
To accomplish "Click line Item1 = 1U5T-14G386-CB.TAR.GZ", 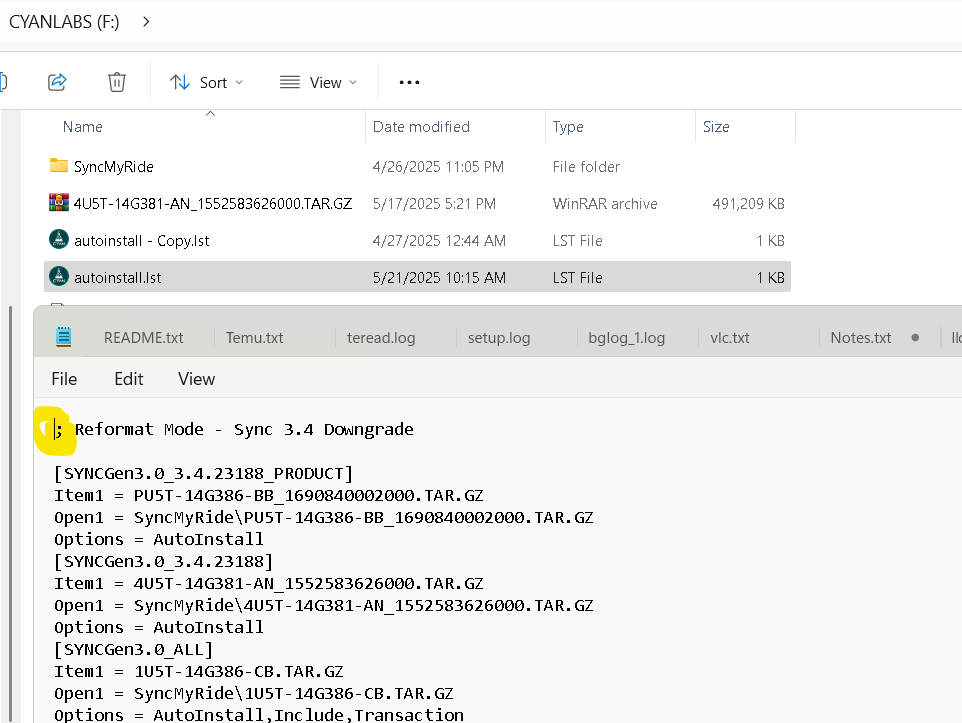I will pos(199,671).
